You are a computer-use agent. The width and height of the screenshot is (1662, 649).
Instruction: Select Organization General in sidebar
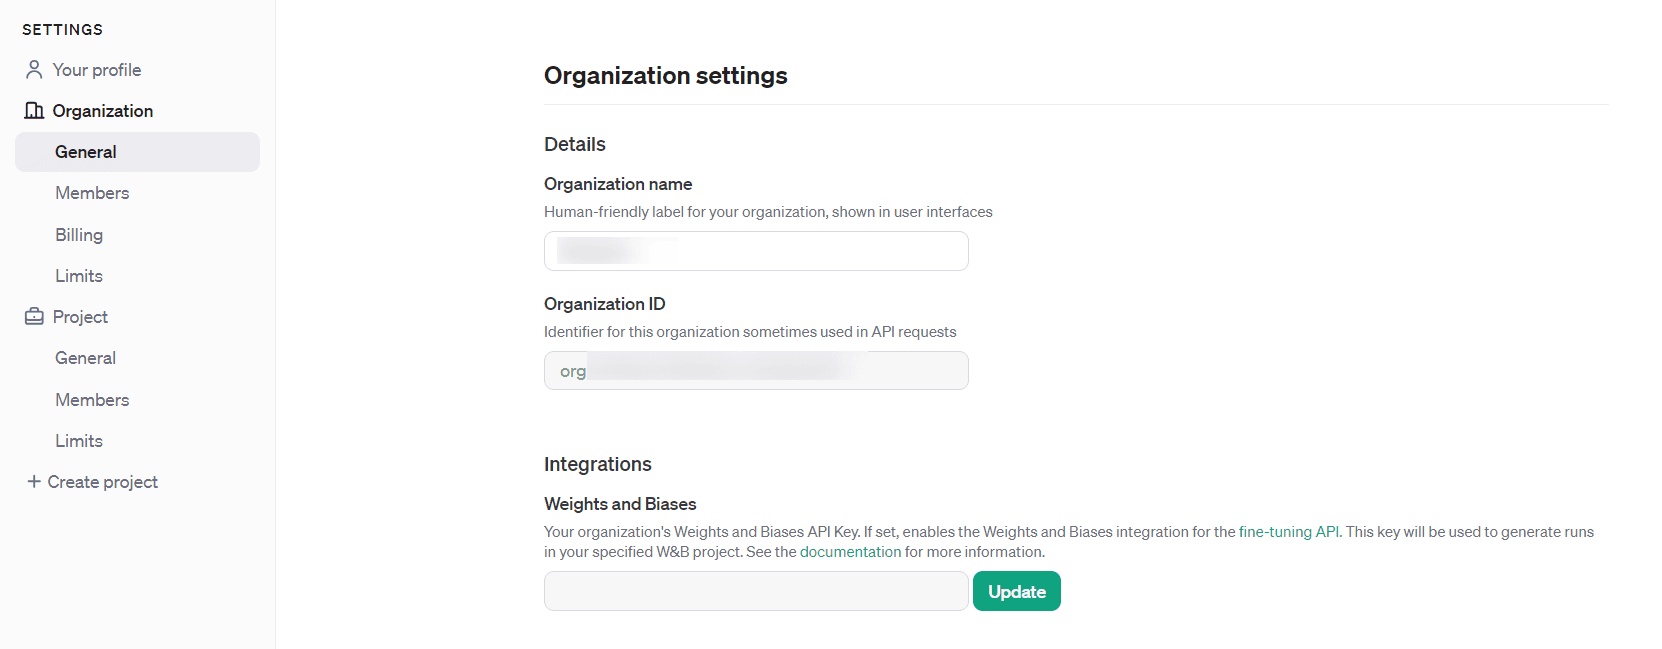86,152
